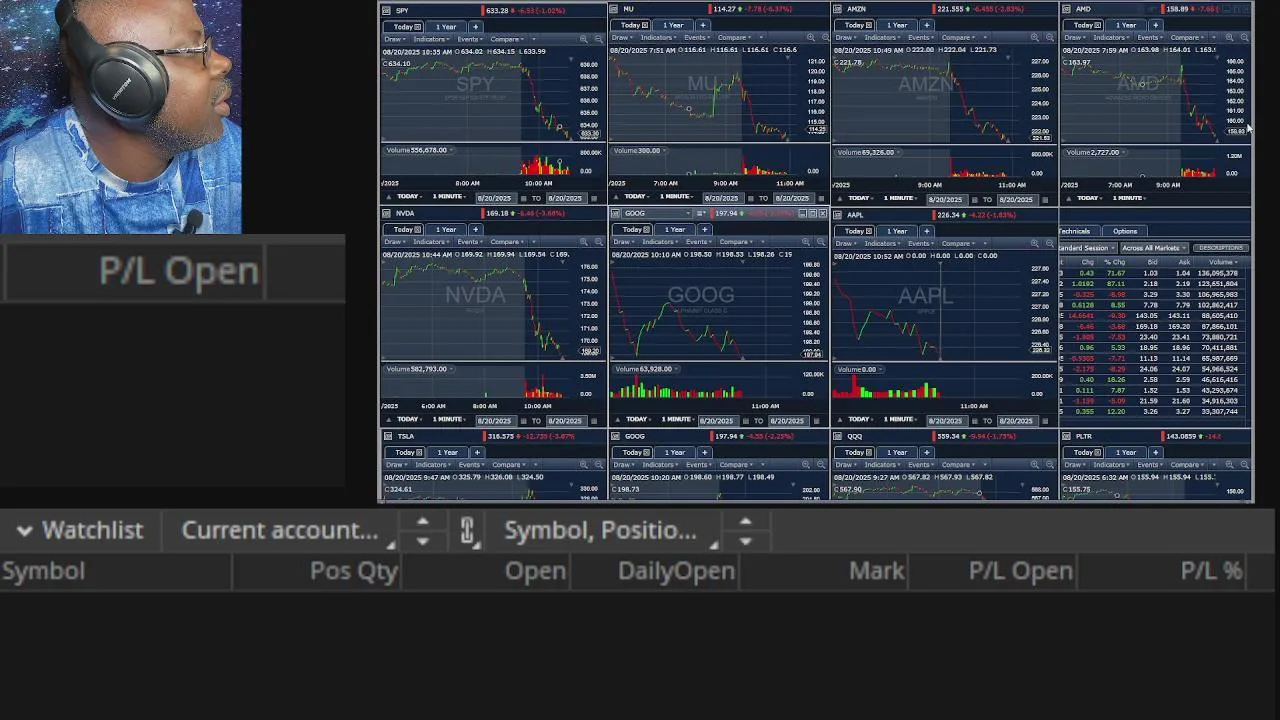Click stepper next to Current account dropdown
The width and height of the screenshot is (1280, 720).
(422, 531)
